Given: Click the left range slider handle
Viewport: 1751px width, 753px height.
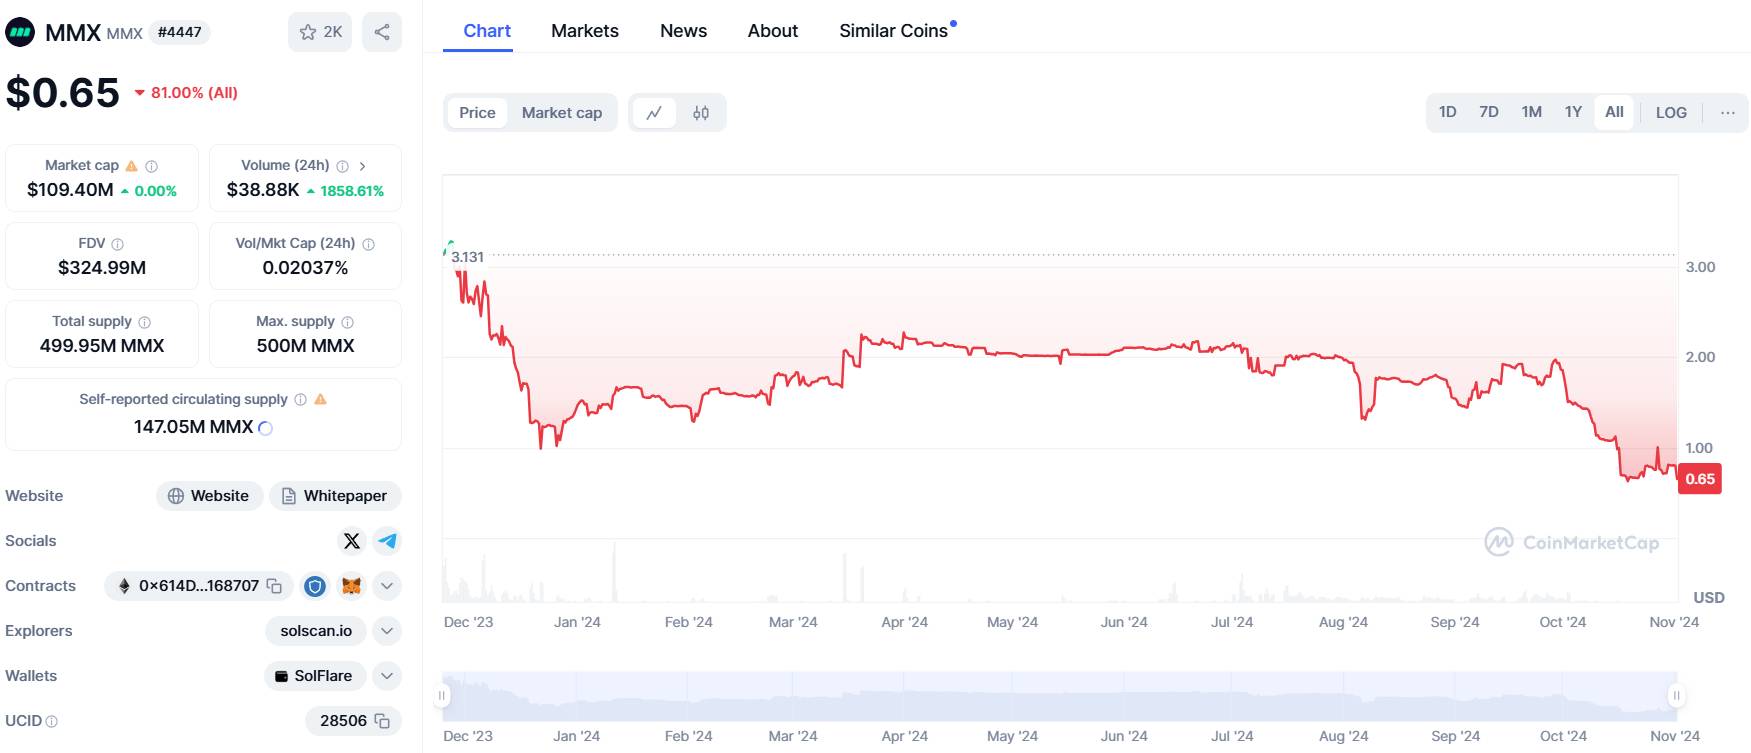Looking at the screenshot, I should point(442,695).
